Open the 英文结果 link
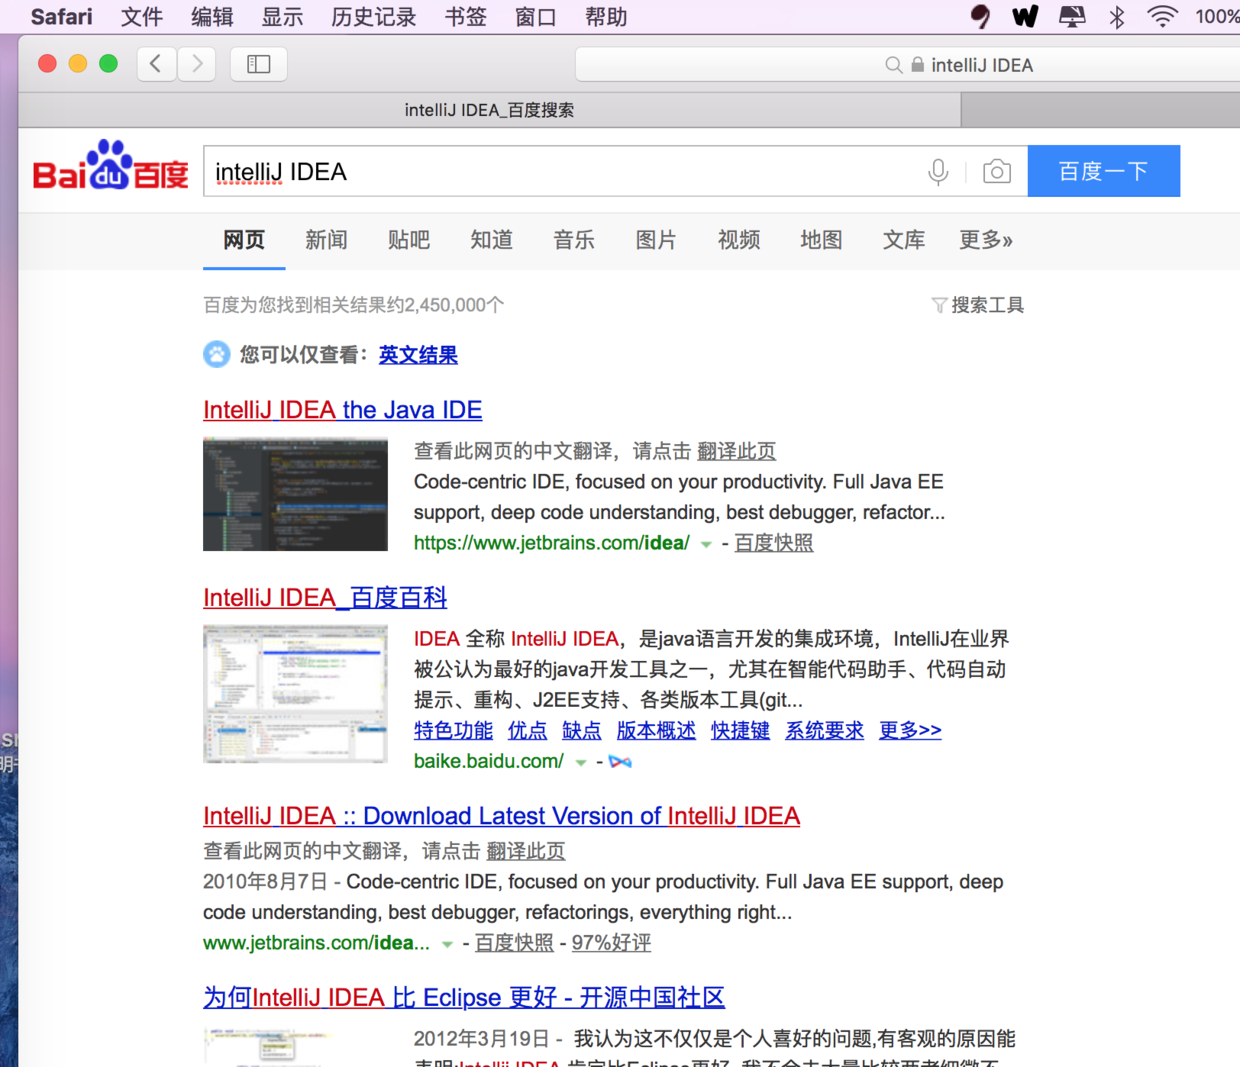Image resolution: width=1240 pixels, height=1067 pixels. 418,355
